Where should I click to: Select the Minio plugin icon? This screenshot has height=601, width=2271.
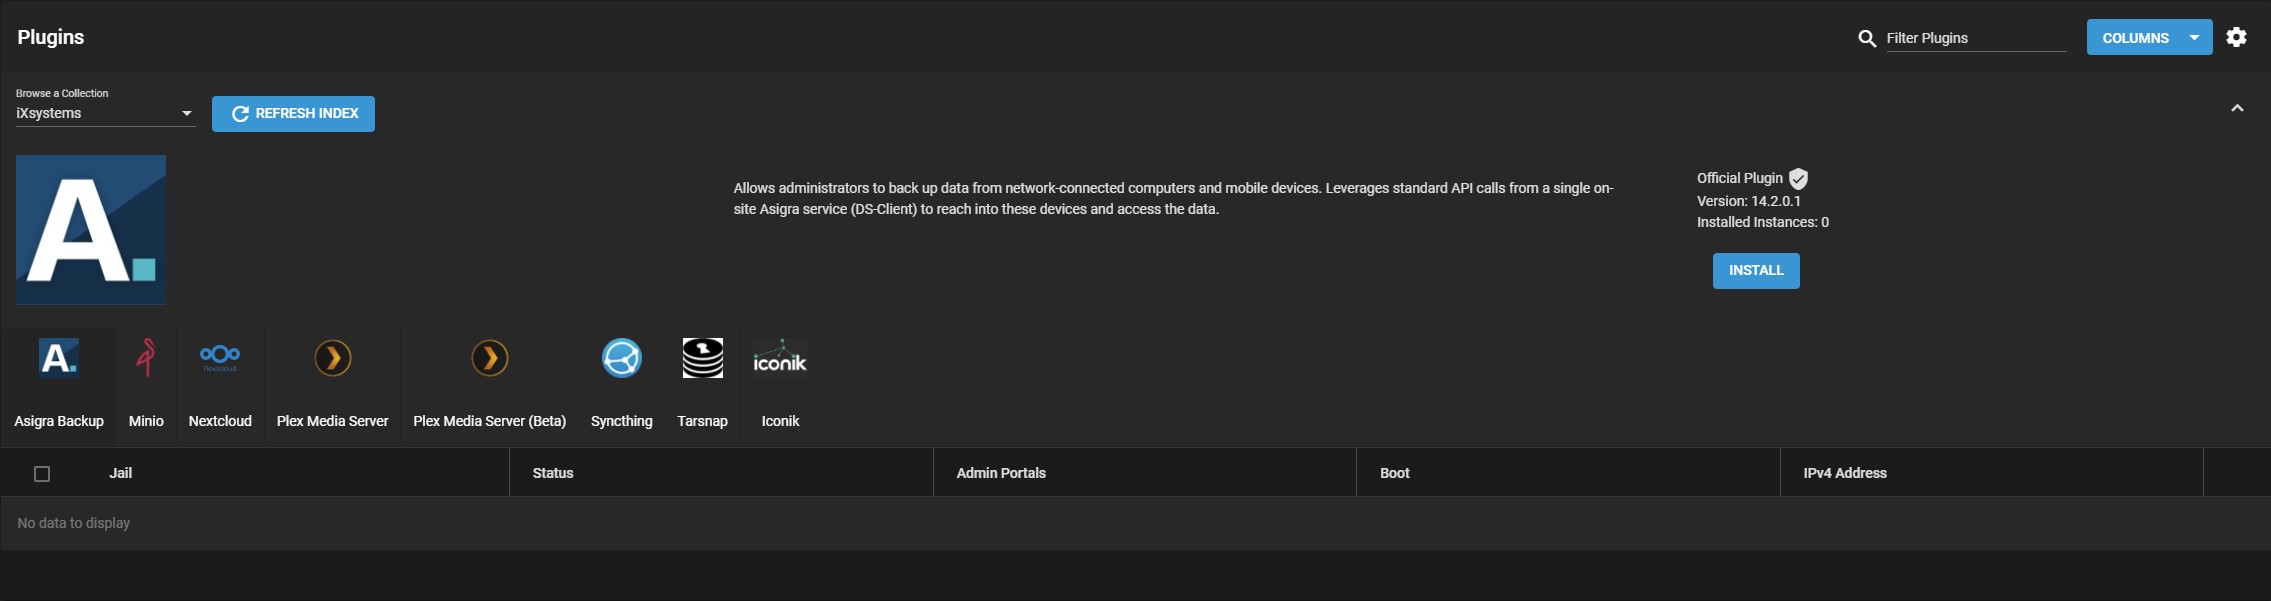146,358
